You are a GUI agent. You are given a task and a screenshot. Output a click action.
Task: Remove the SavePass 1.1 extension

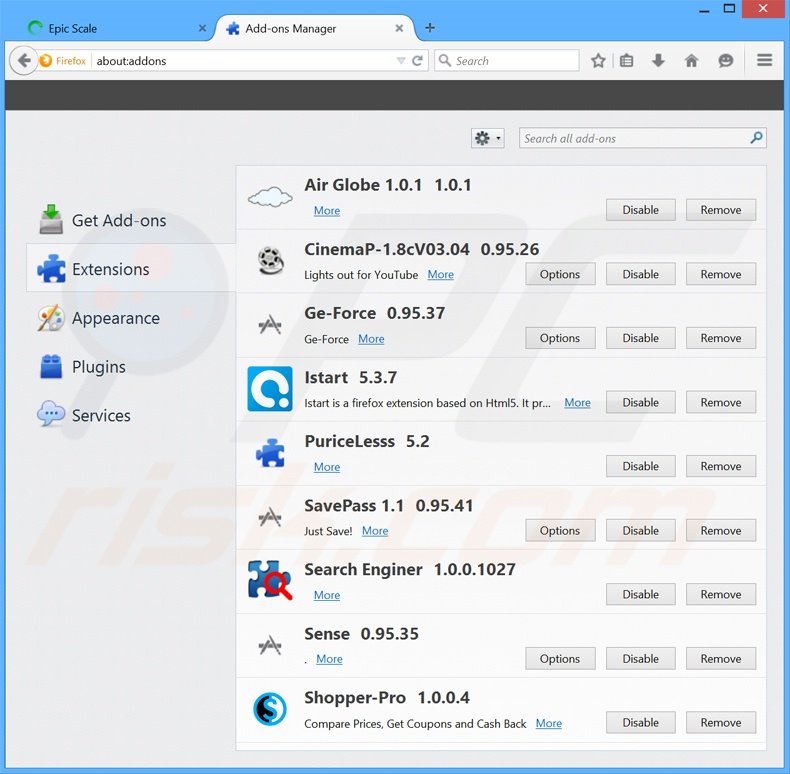coord(720,530)
